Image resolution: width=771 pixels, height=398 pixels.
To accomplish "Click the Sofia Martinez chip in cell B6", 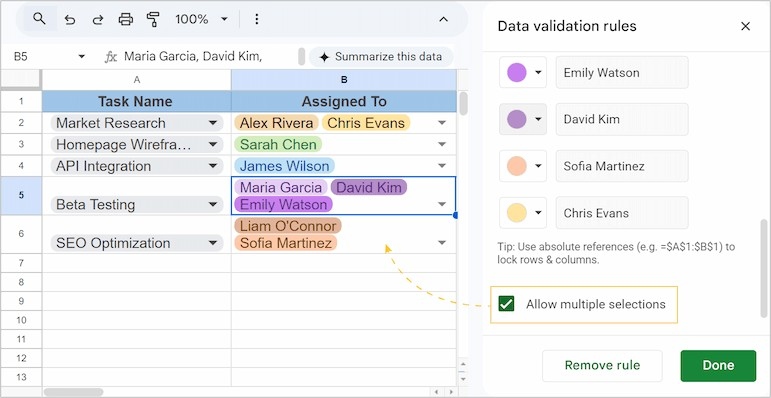I will [x=286, y=243].
